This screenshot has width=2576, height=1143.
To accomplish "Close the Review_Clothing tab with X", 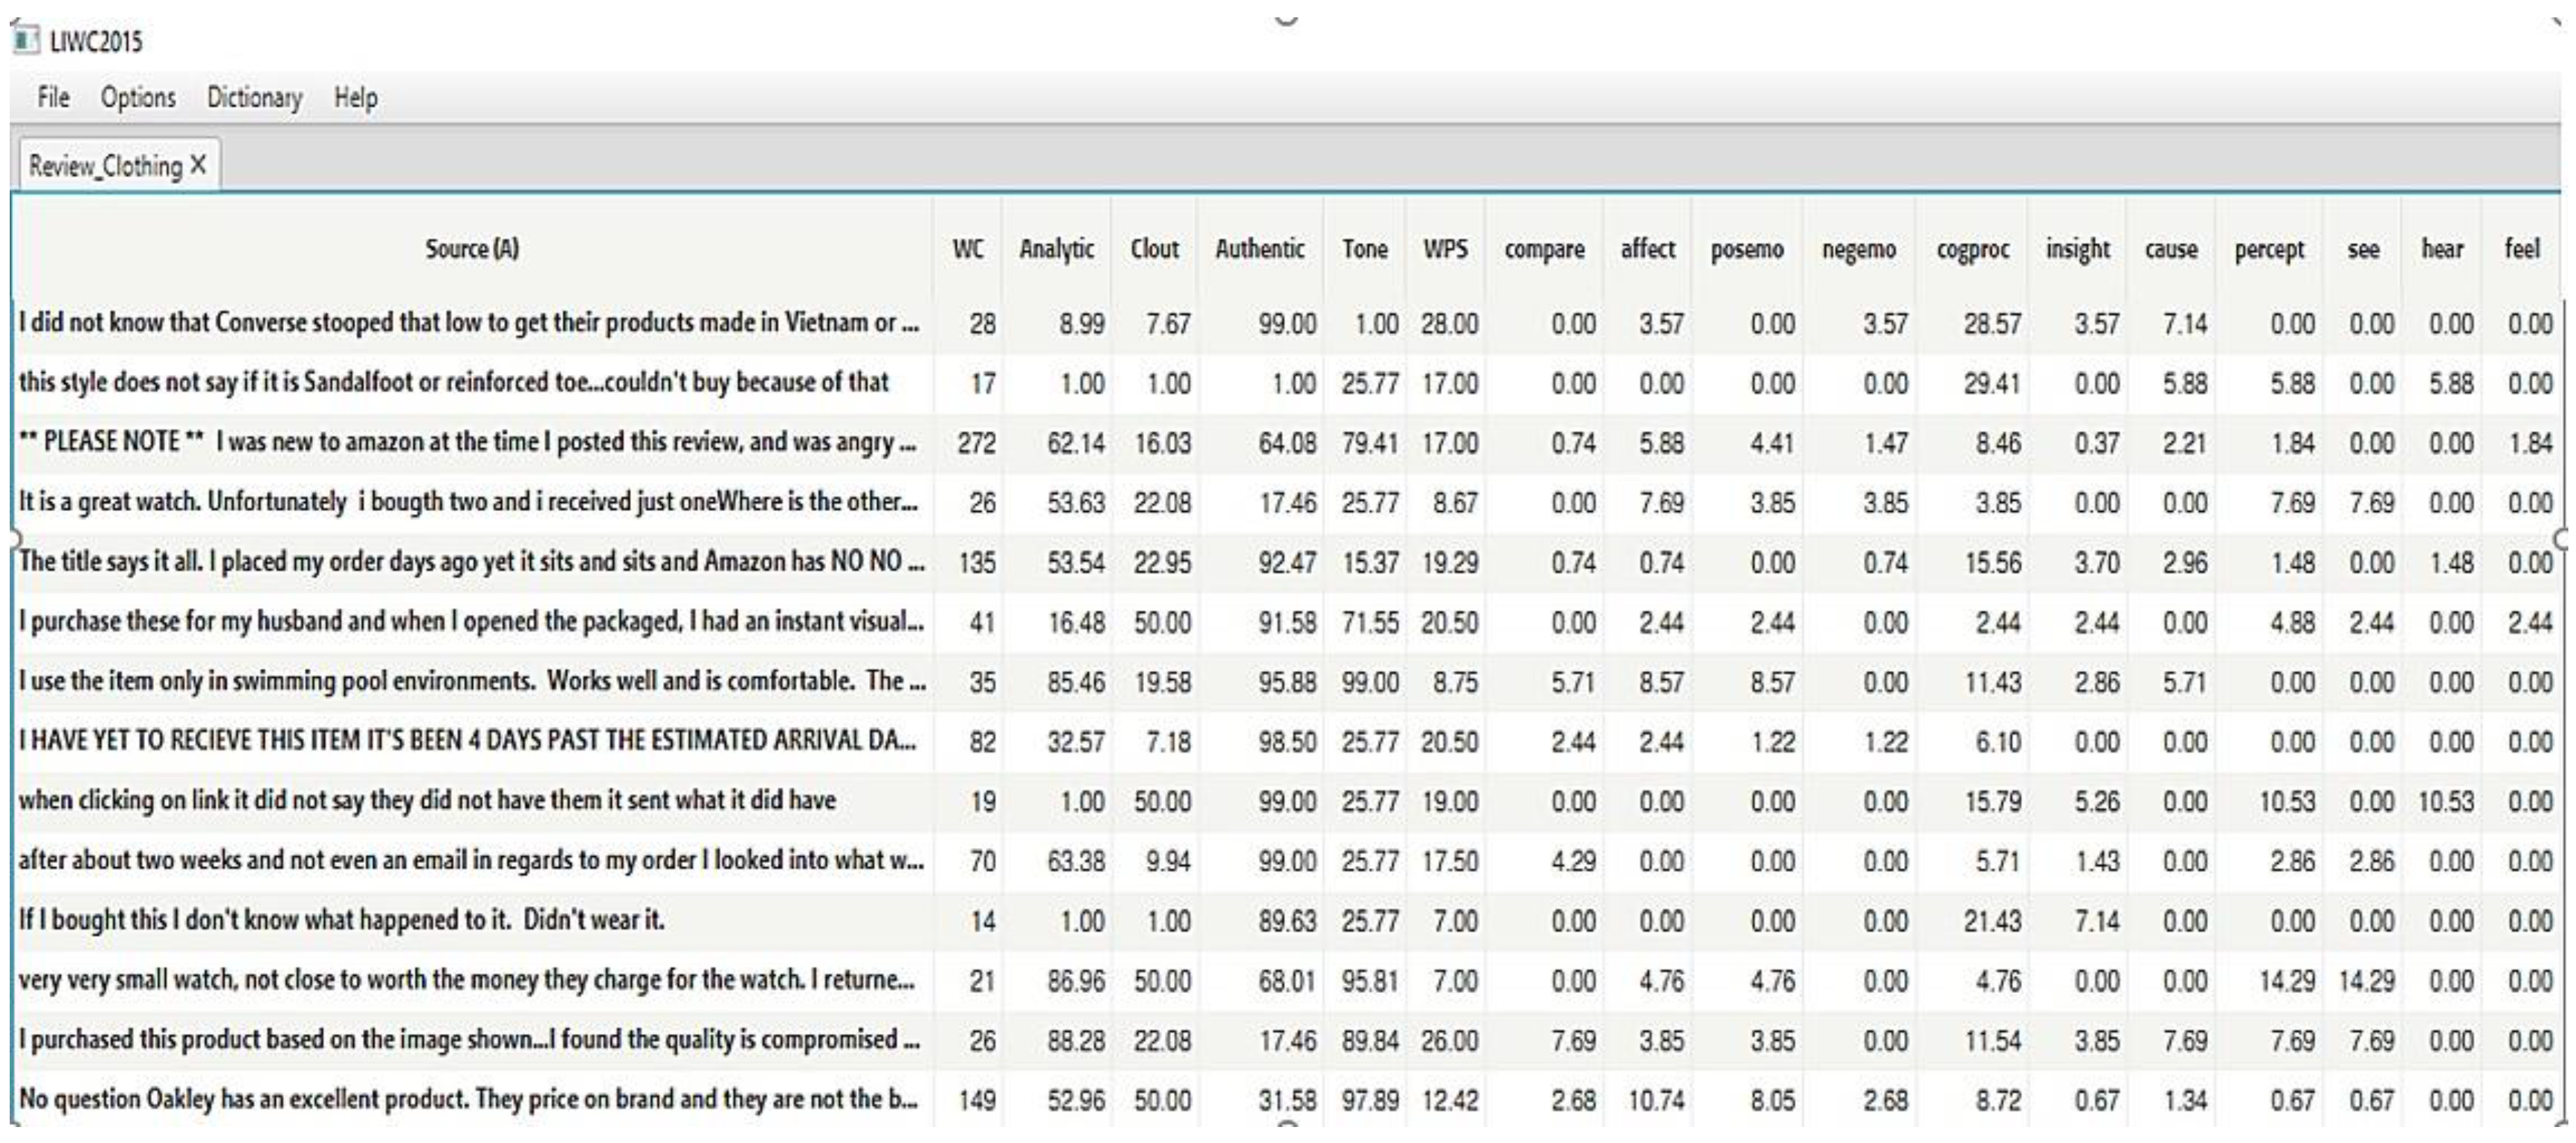I will [199, 165].
